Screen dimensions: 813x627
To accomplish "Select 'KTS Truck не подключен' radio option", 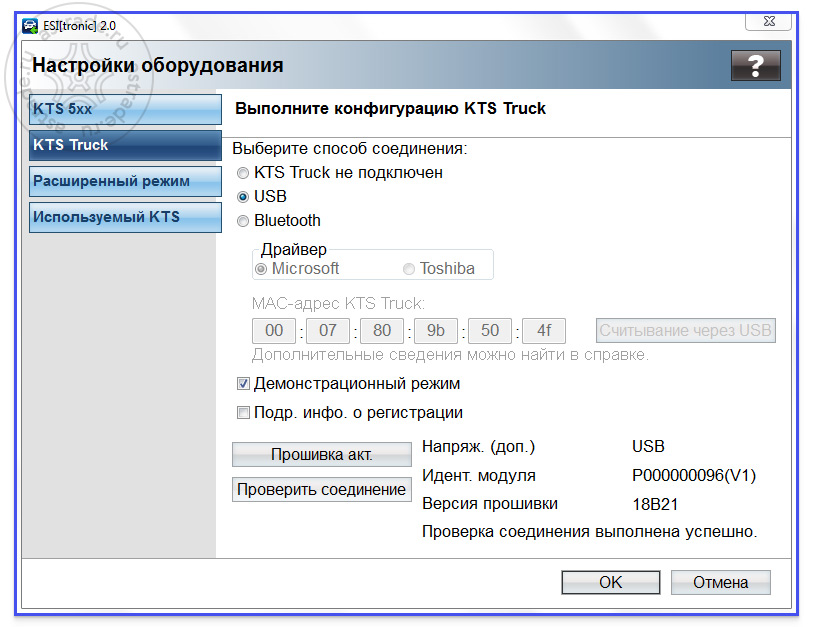I will click(x=243, y=173).
